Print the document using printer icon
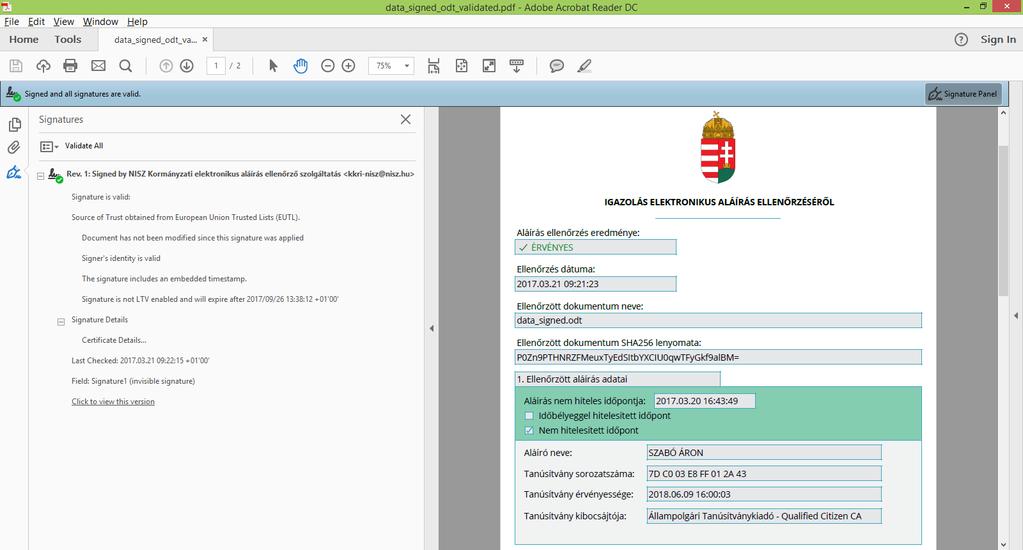Screen dimensions: 1023x550 click(x=70, y=66)
